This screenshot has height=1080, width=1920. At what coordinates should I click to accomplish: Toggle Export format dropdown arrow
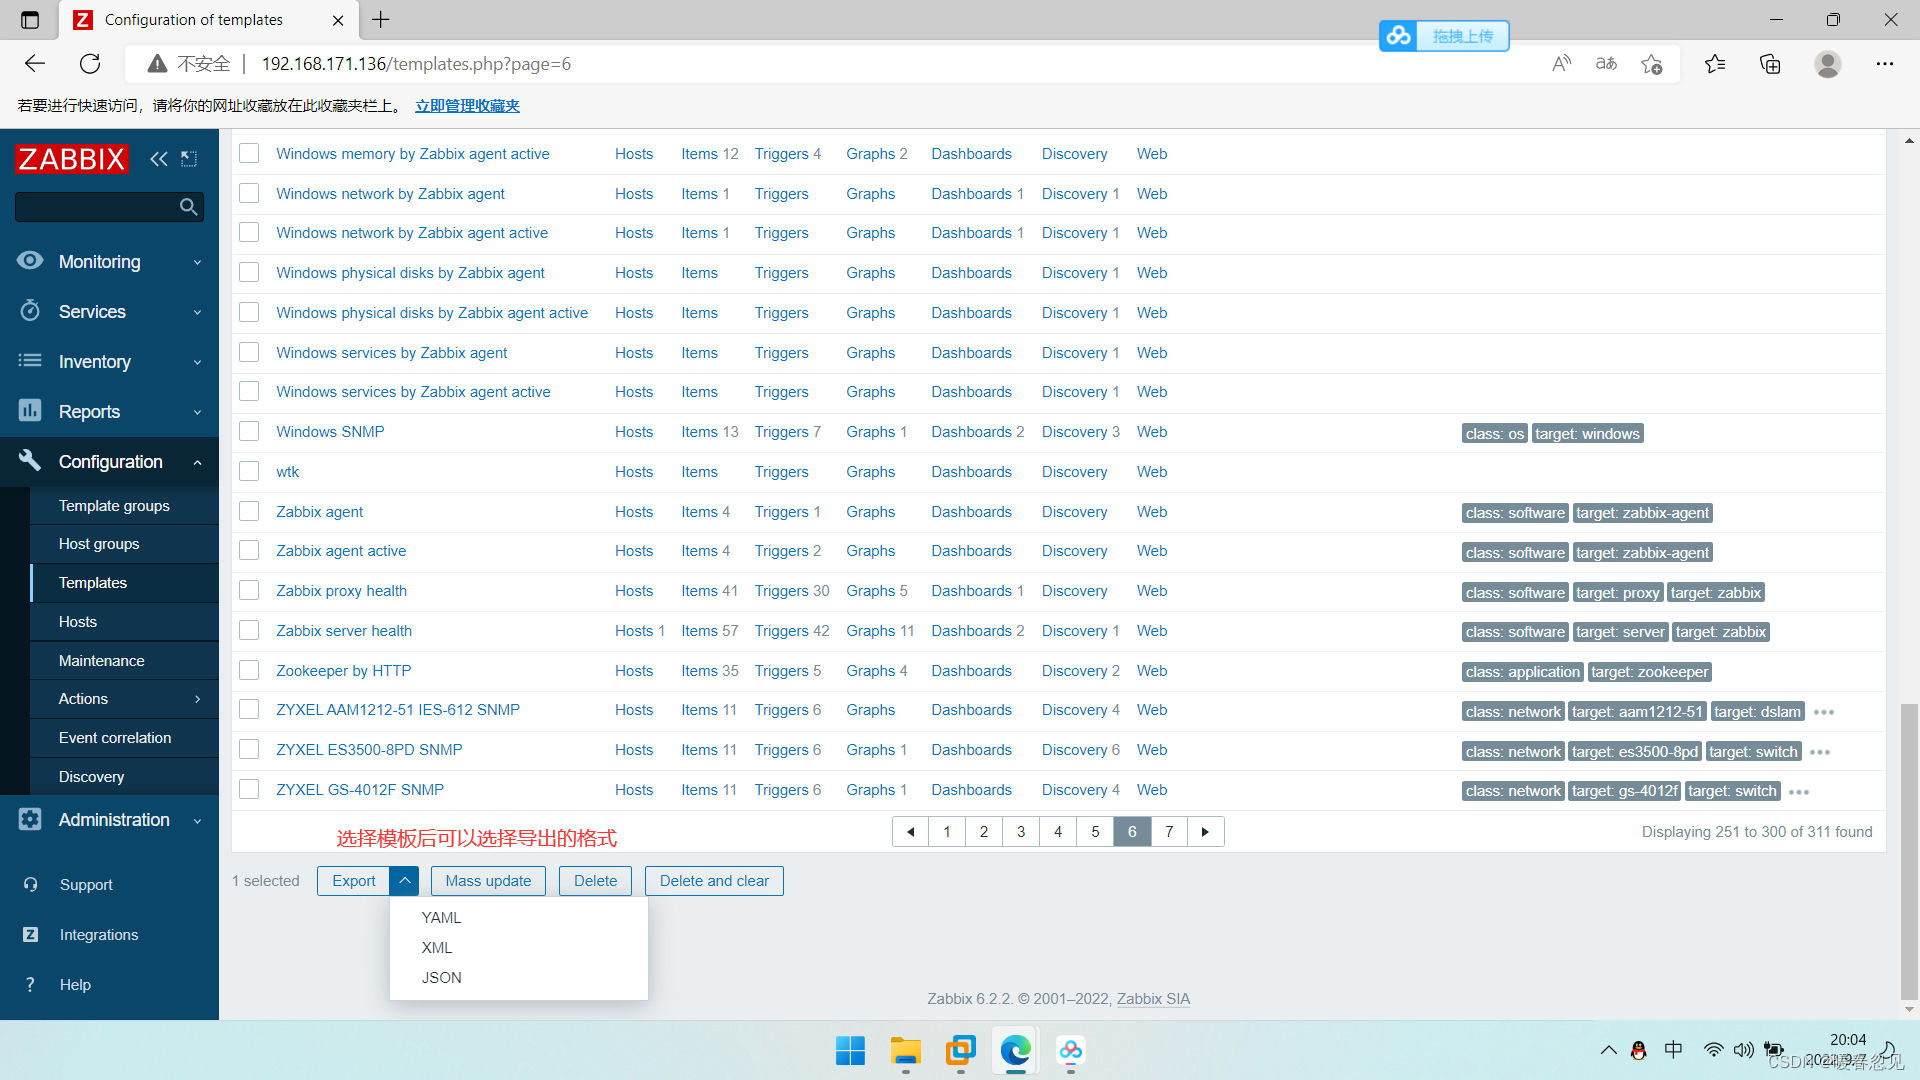point(404,881)
